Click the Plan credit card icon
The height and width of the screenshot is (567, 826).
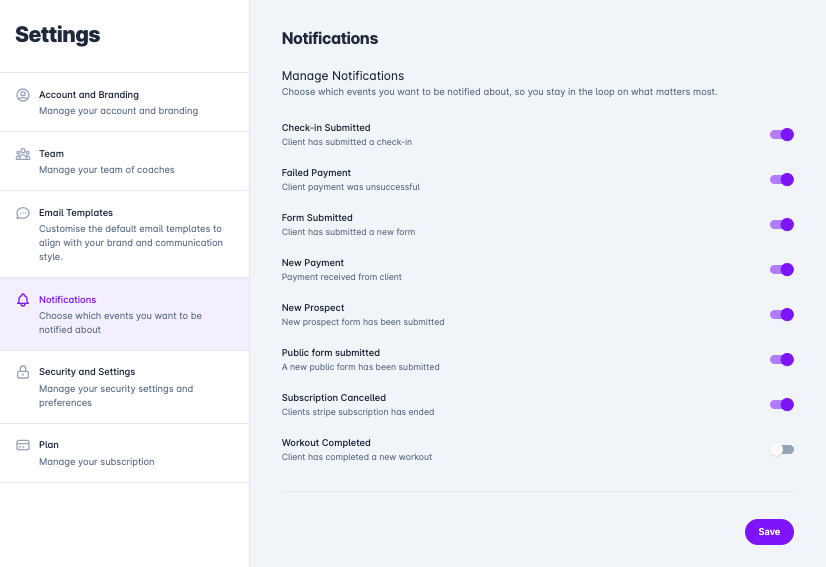tap(23, 445)
